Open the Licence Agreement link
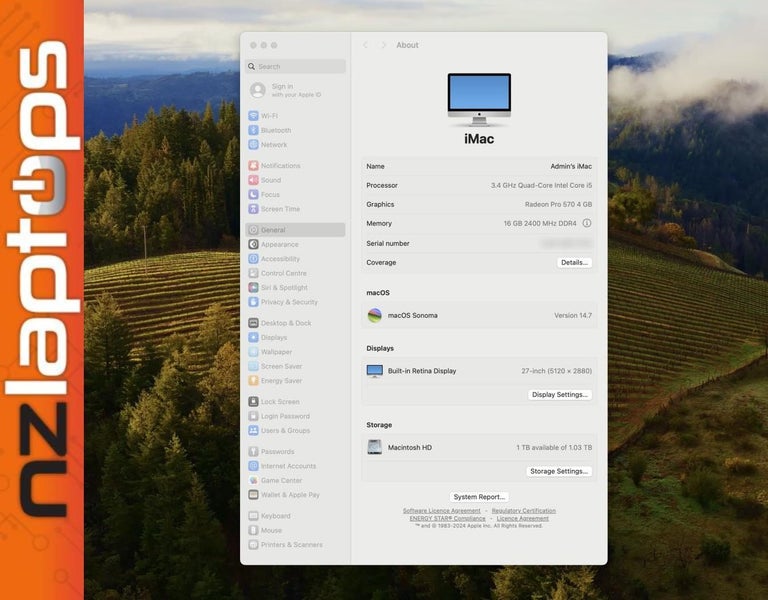768x600 pixels. click(523, 518)
